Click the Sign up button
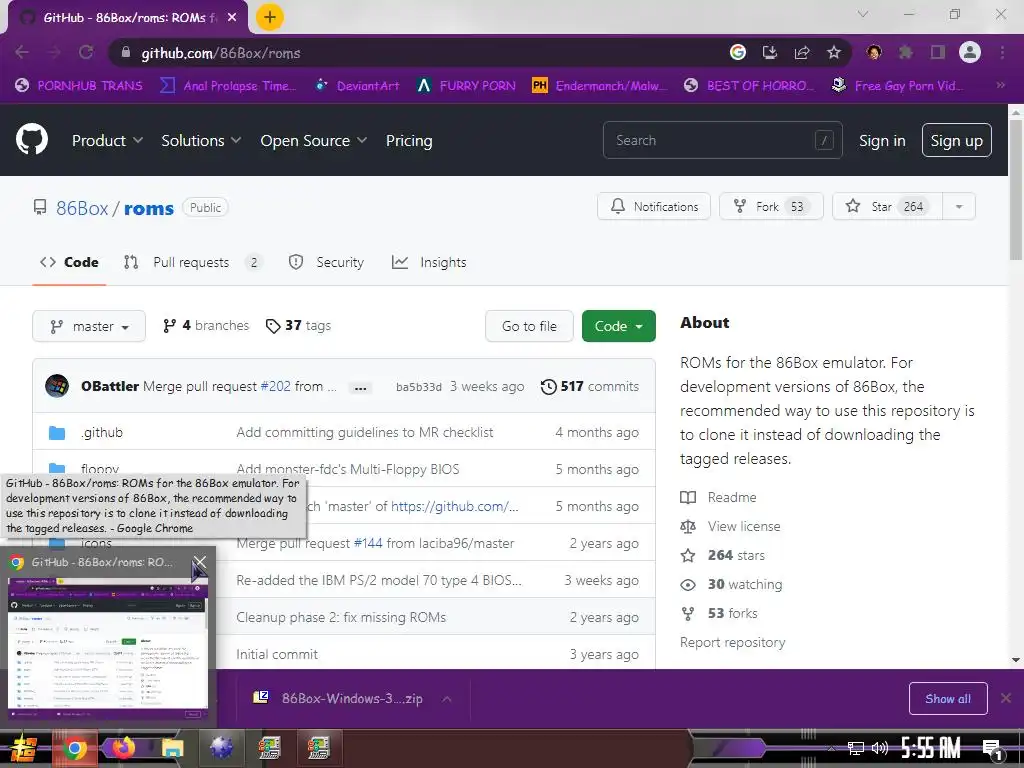Image resolution: width=1024 pixels, height=768 pixels. pos(956,140)
